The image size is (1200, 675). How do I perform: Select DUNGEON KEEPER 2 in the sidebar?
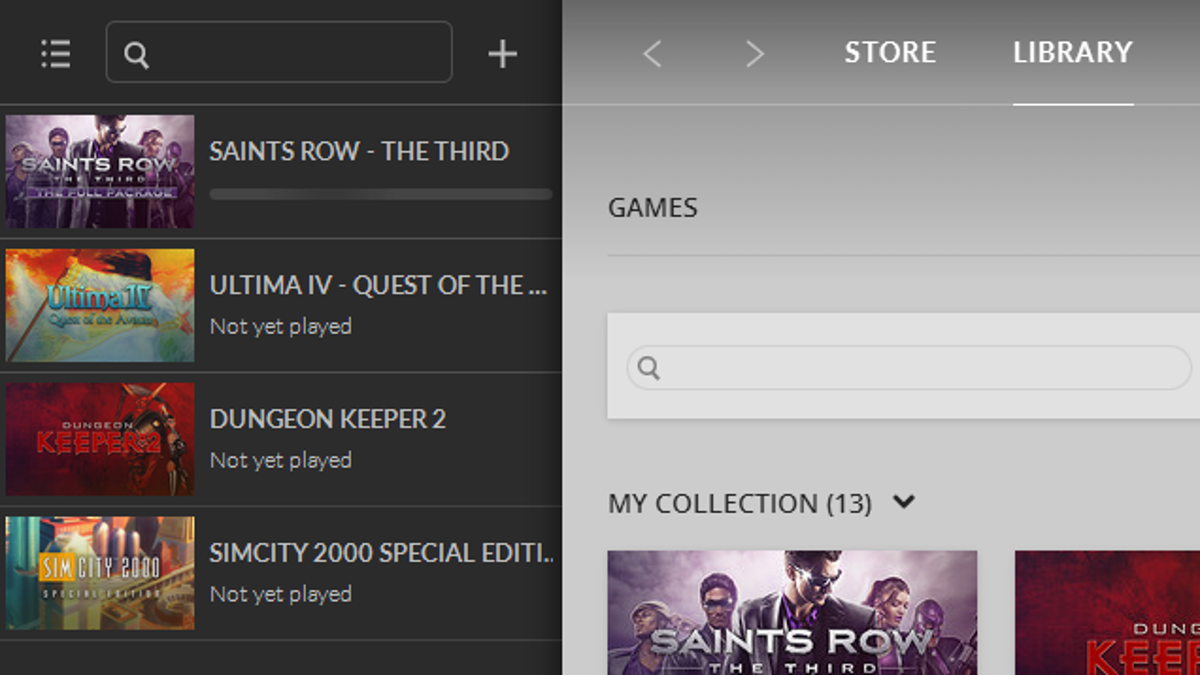coord(281,439)
